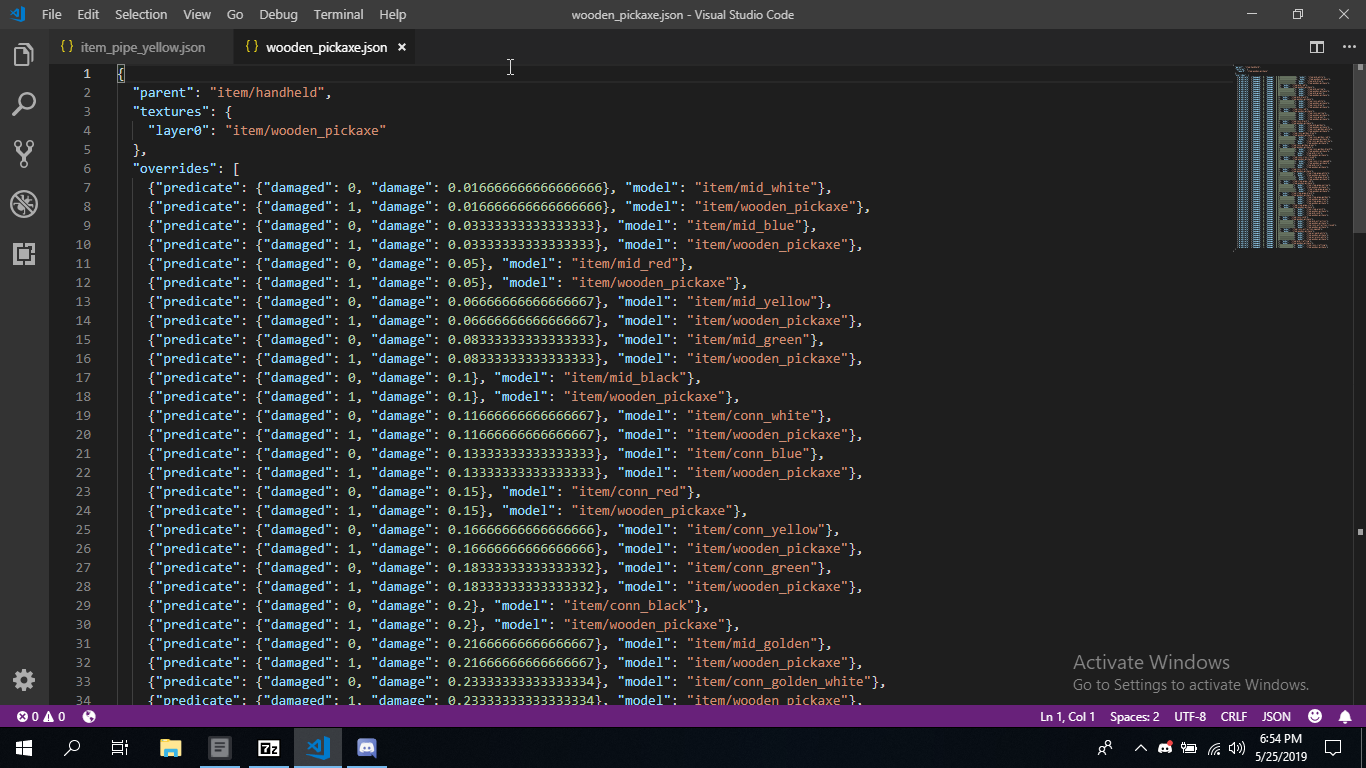
Task: Close the wooden_pickaxe.json tab
Action: click(x=402, y=47)
